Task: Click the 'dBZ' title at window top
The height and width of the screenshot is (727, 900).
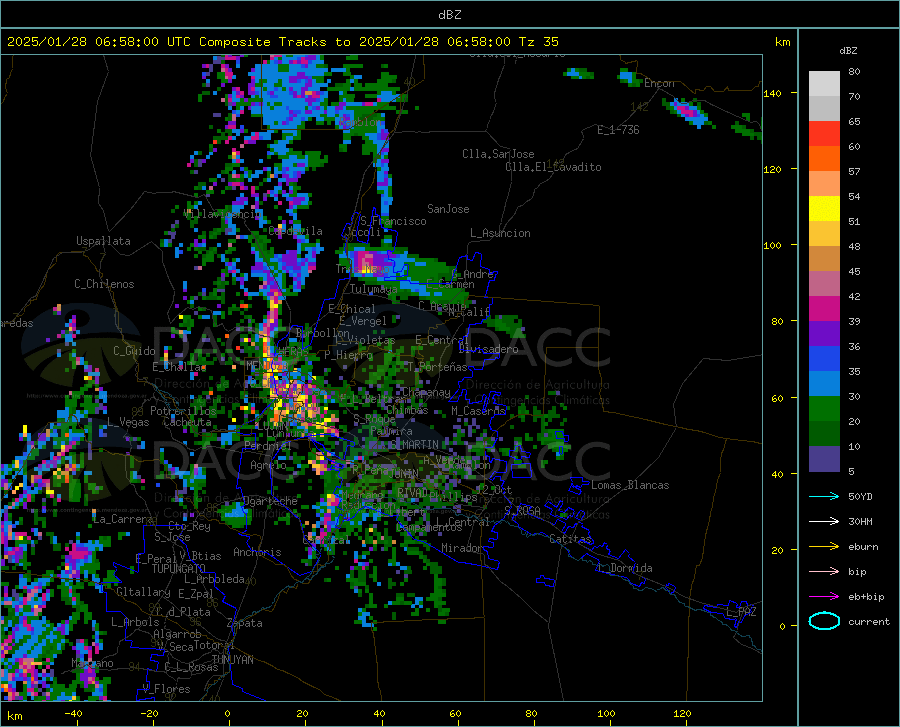Action: point(449,15)
